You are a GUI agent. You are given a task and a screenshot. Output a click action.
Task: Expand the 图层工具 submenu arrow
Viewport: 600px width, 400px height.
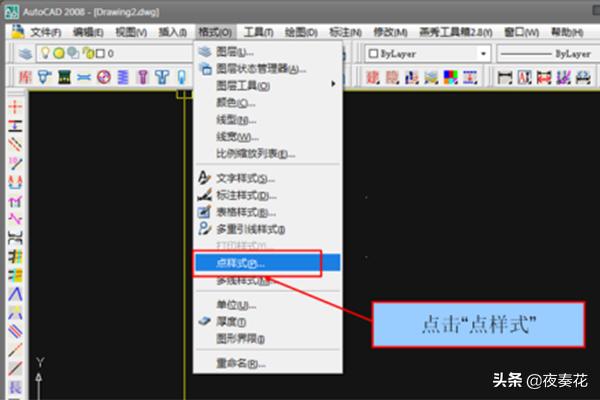point(333,84)
